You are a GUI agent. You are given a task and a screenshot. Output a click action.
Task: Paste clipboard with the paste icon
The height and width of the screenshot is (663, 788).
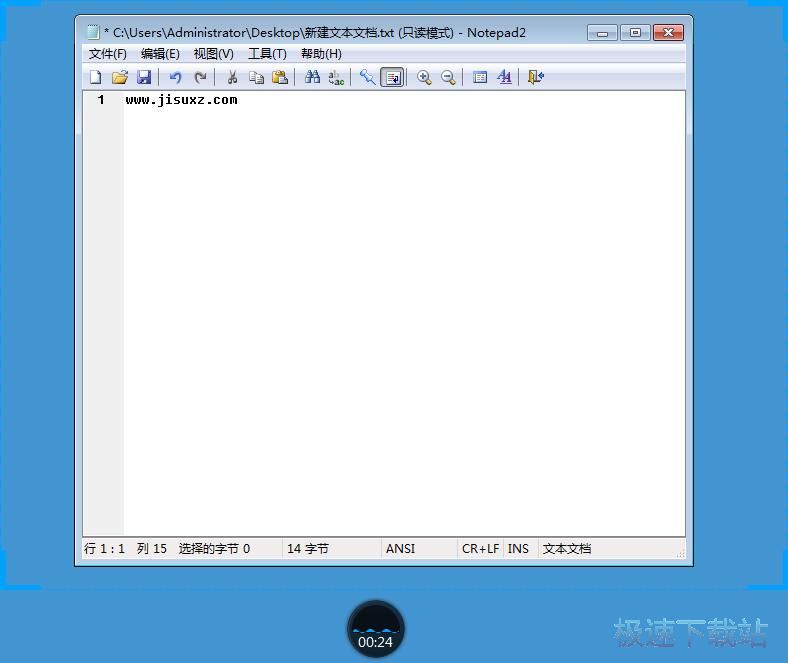[280, 77]
